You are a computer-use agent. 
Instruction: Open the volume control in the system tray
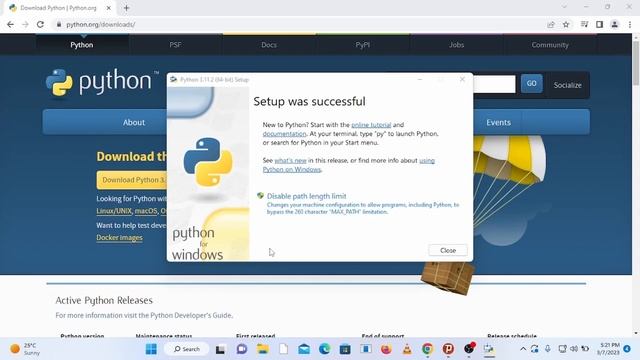click(574, 349)
